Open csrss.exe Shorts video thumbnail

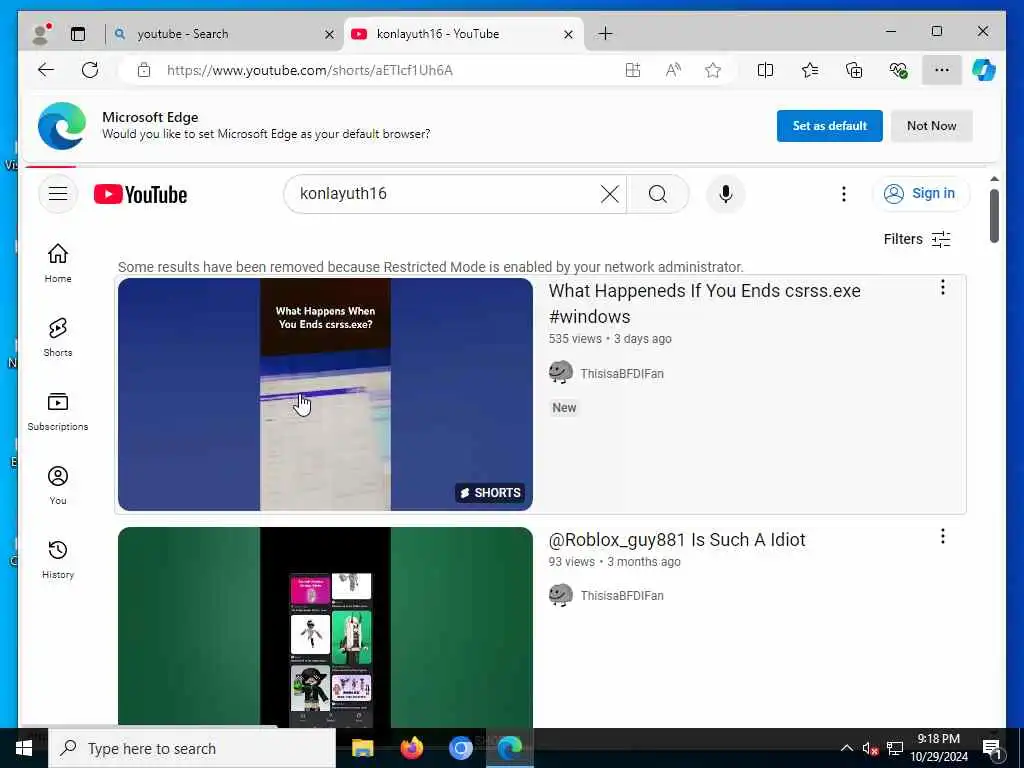pos(325,394)
